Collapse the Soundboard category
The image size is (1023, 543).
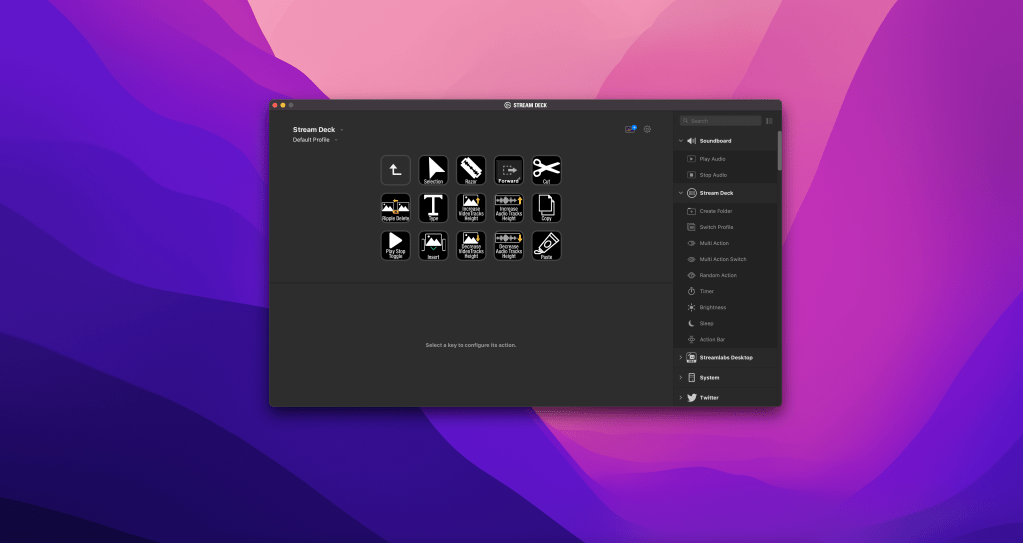click(681, 141)
